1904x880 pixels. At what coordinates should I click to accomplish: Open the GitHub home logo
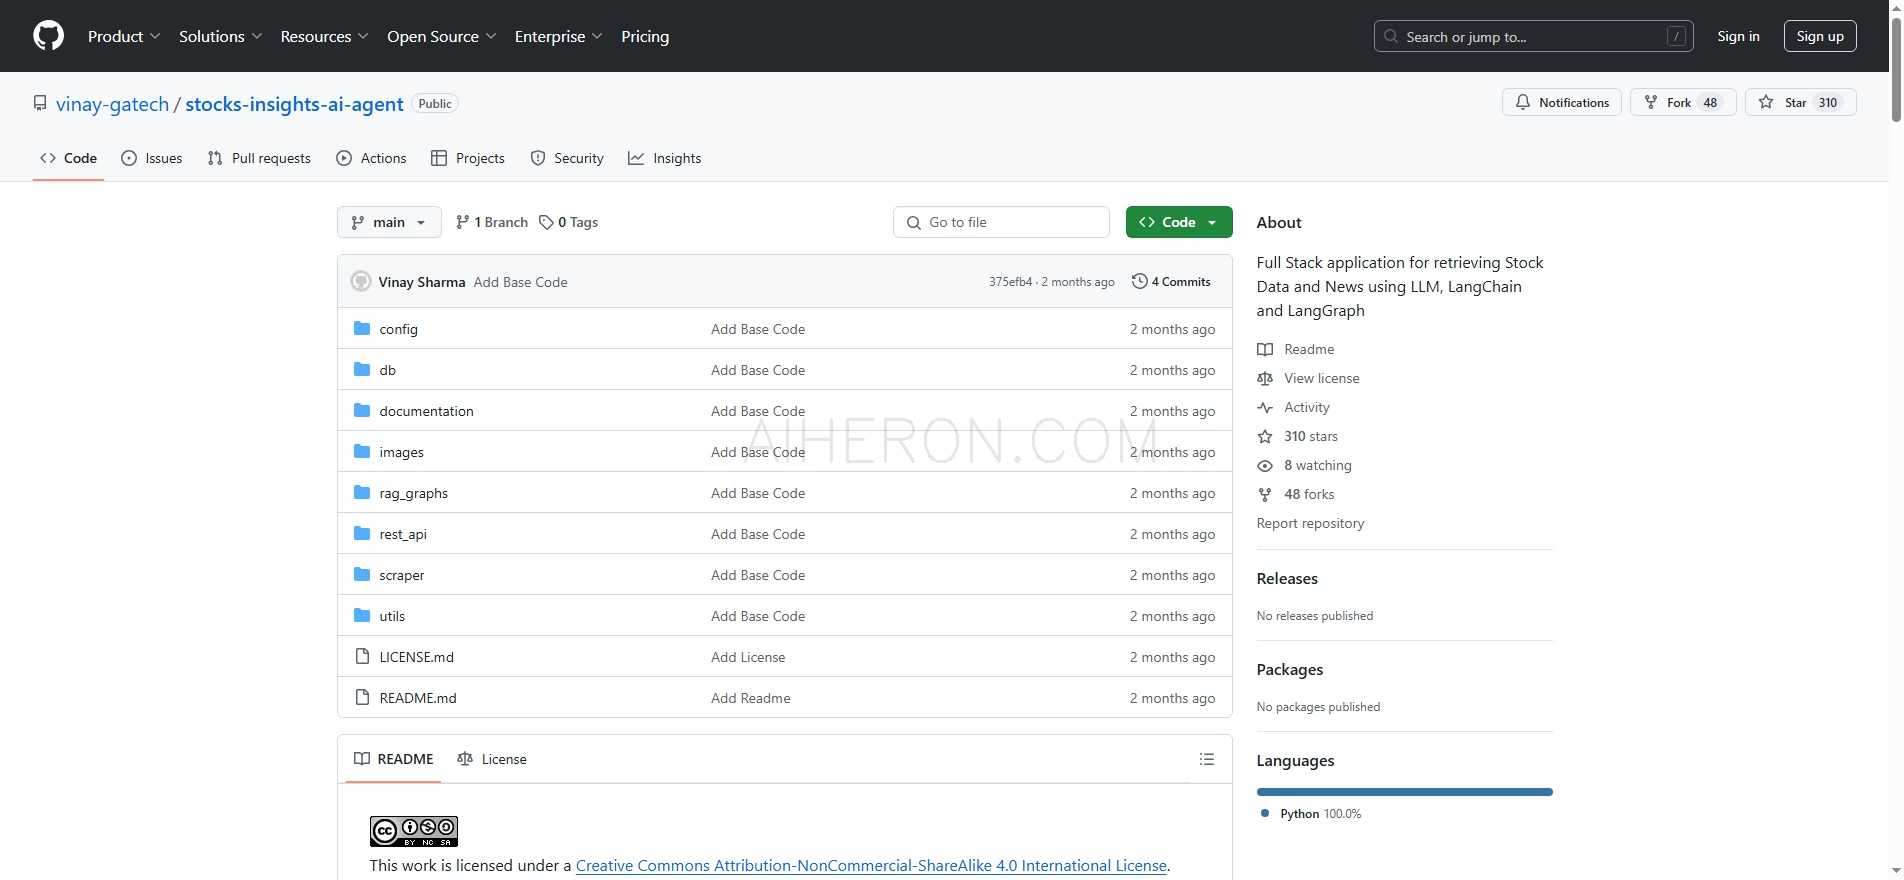pyautogui.click(x=48, y=36)
